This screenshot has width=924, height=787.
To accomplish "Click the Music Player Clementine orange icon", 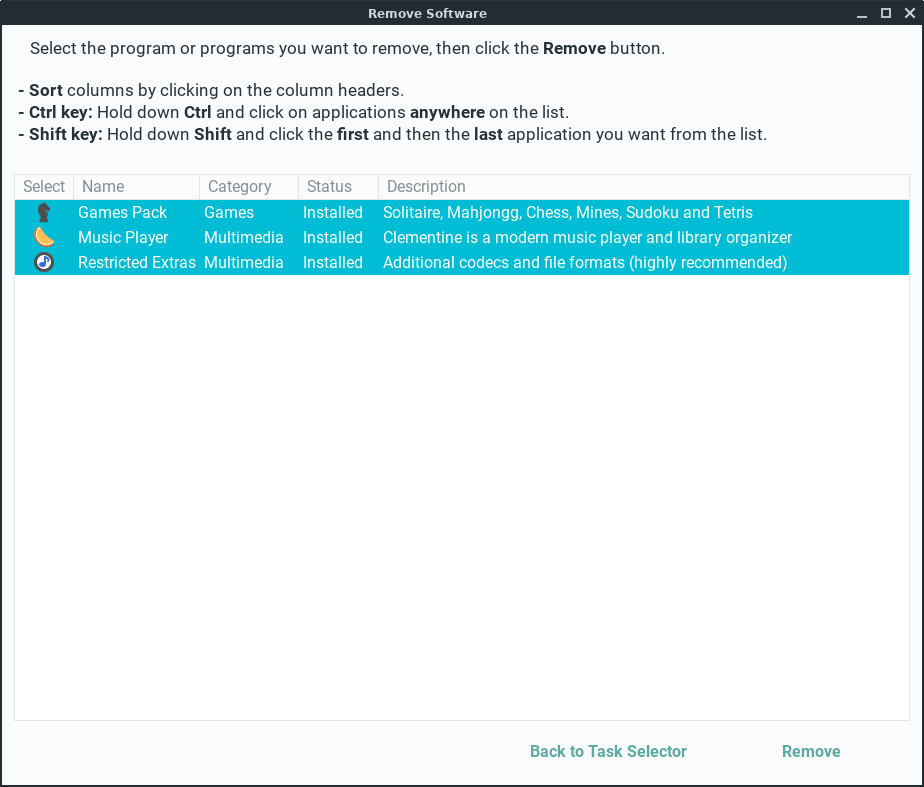I will (44, 237).
